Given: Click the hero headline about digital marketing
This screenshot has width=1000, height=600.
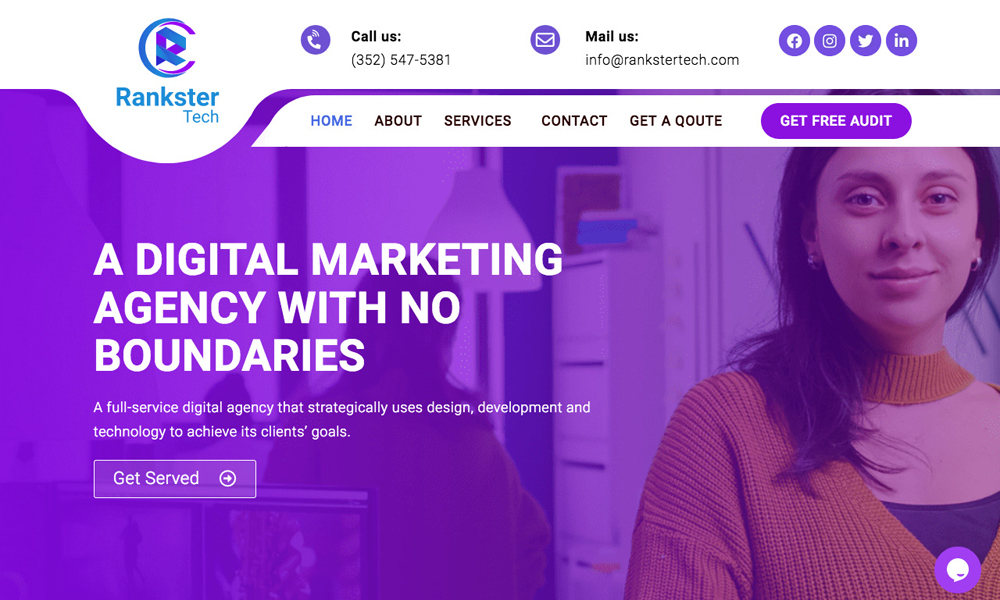Looking at the screenshot, I should [x=328, y=307].
